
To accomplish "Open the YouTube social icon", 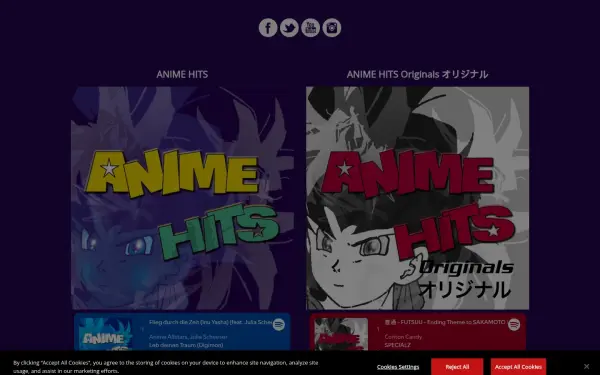I will click(310, 28).
